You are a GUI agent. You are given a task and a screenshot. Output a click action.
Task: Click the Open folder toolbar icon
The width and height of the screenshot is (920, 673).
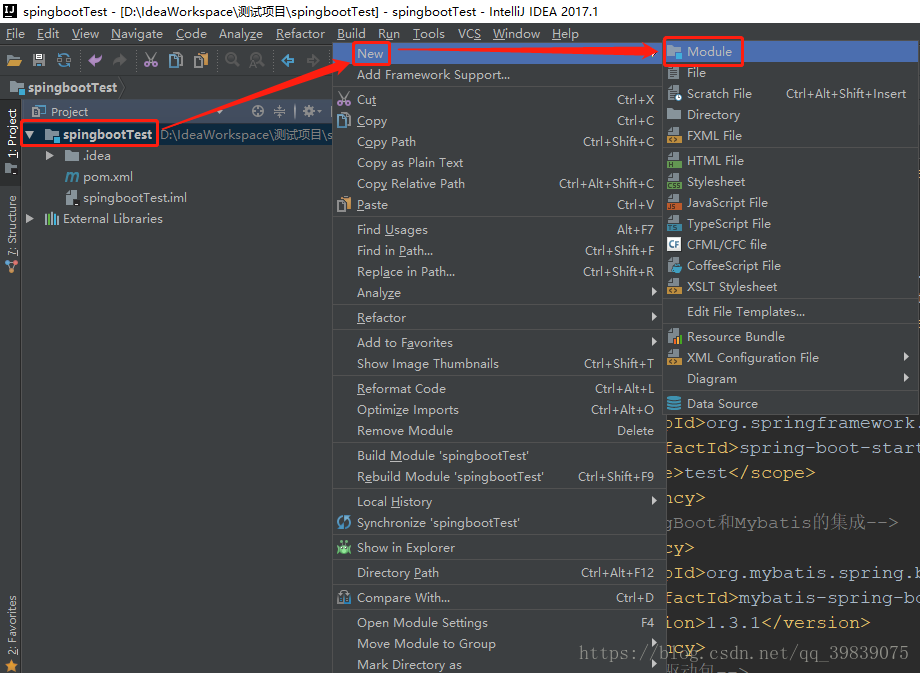coord(14,60)
